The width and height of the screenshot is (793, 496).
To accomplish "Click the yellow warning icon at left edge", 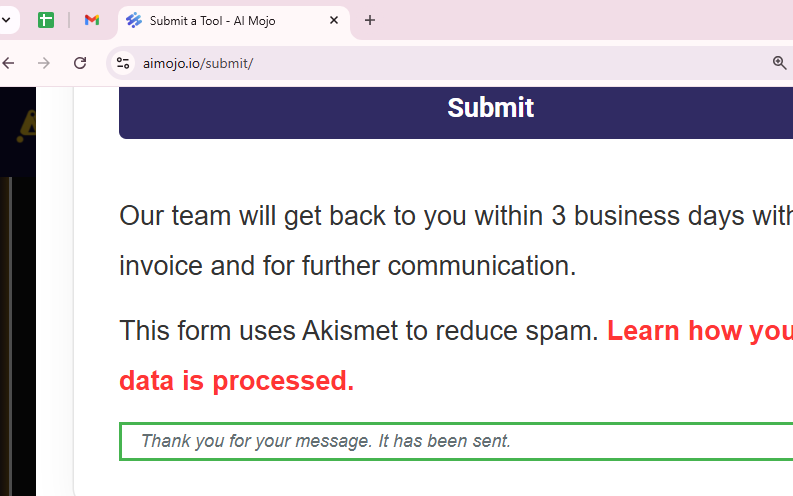I will pos(26,125).
